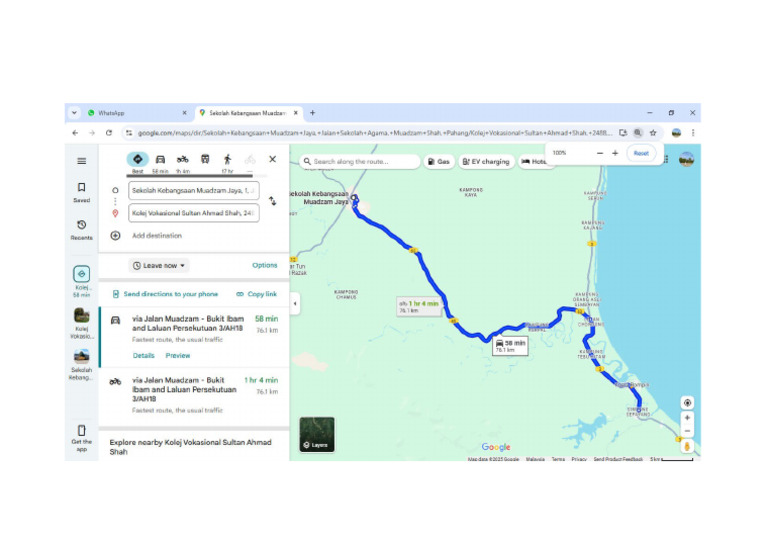Screen dimensions: 768x543
Task: Increase browser zoom with plus
Action: (615, 153)
